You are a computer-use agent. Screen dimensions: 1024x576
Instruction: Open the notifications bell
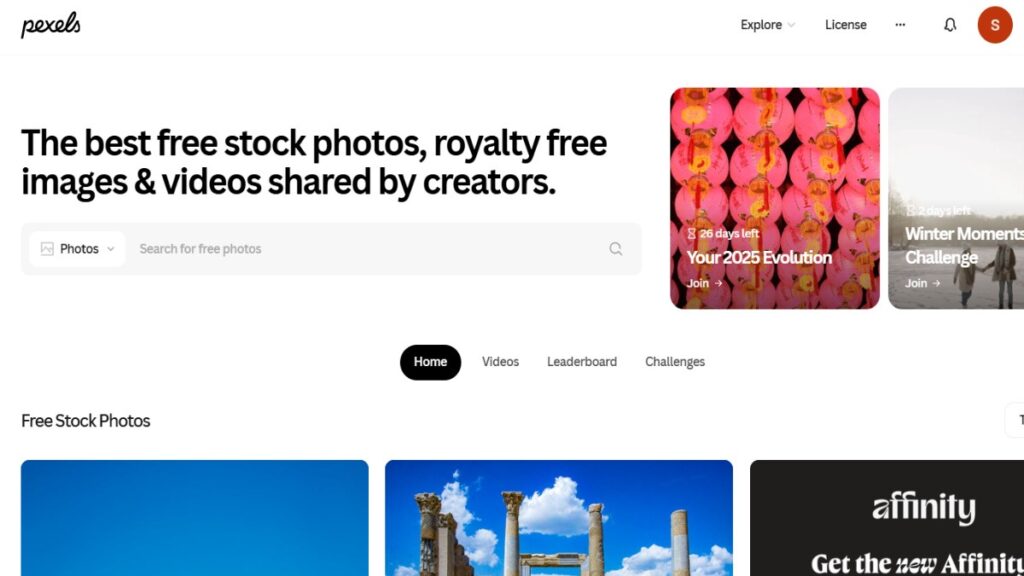pos(950,25)
